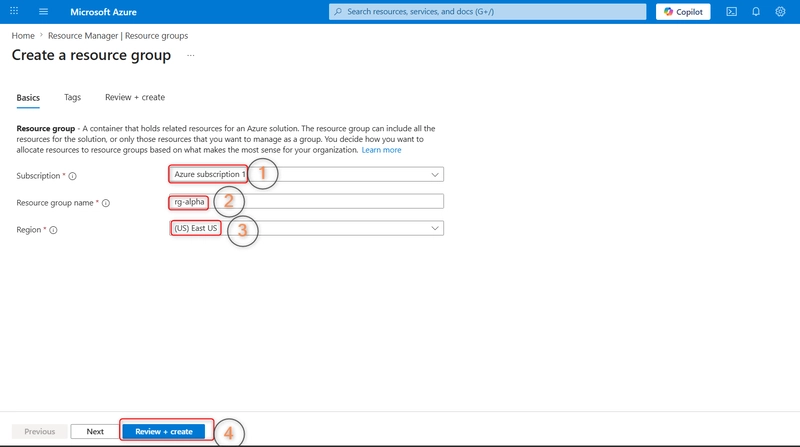Click the Subscription info icon

point(72,176)
